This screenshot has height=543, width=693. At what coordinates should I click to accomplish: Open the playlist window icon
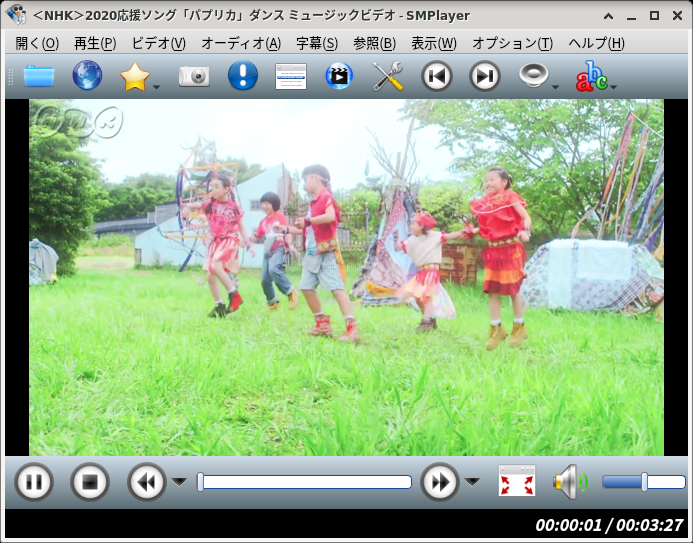point(291,76)
